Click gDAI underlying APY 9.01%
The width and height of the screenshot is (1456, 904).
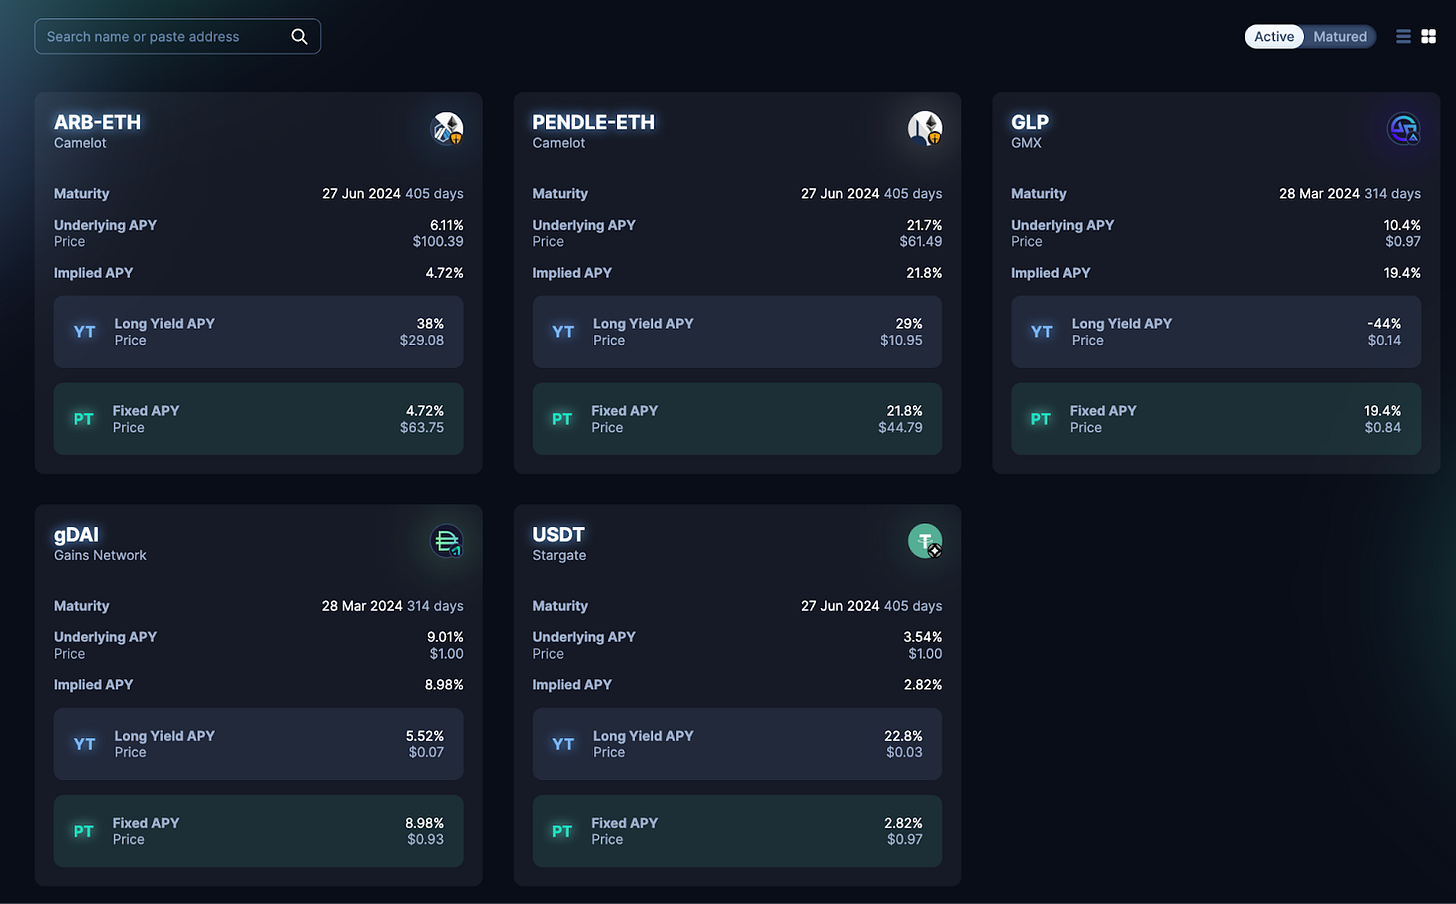click(445, 637)
